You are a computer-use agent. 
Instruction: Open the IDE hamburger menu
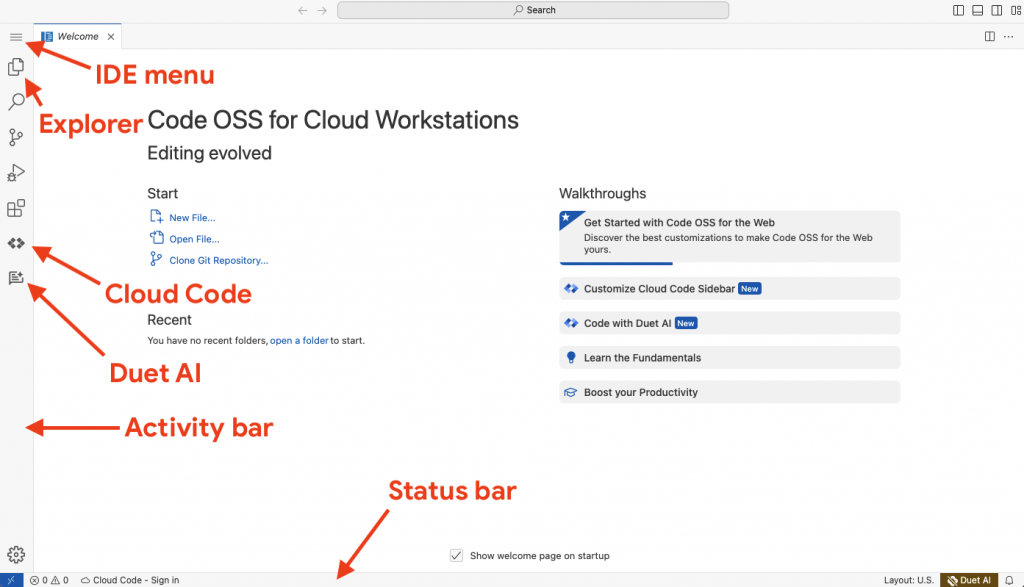[16, 37]
